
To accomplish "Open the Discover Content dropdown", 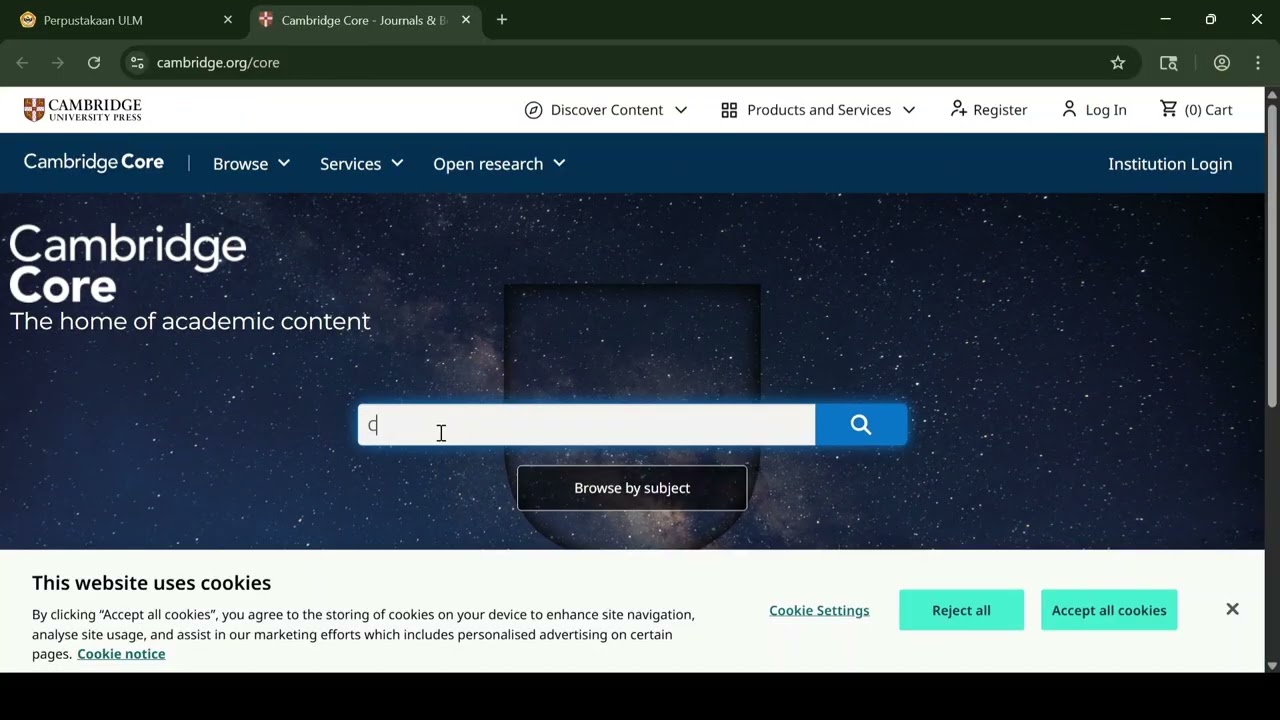I will tap(606, 110).
